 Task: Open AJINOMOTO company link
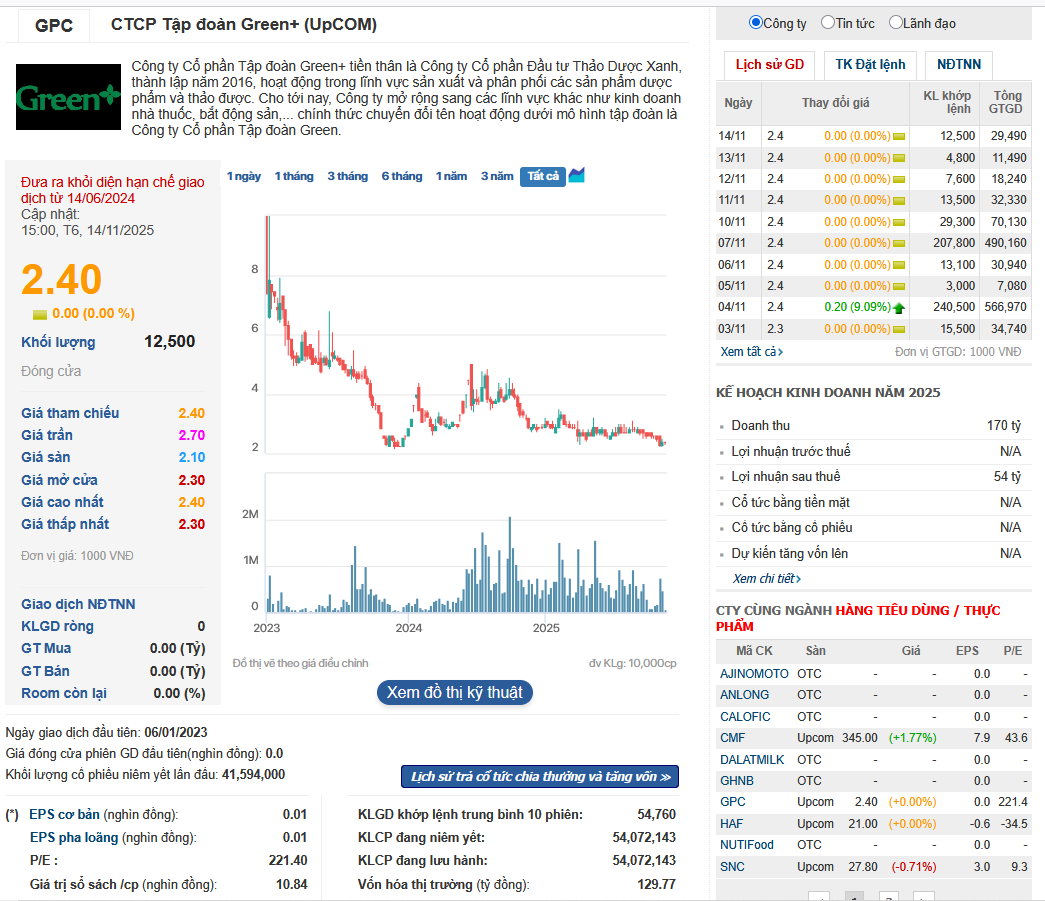754,674
